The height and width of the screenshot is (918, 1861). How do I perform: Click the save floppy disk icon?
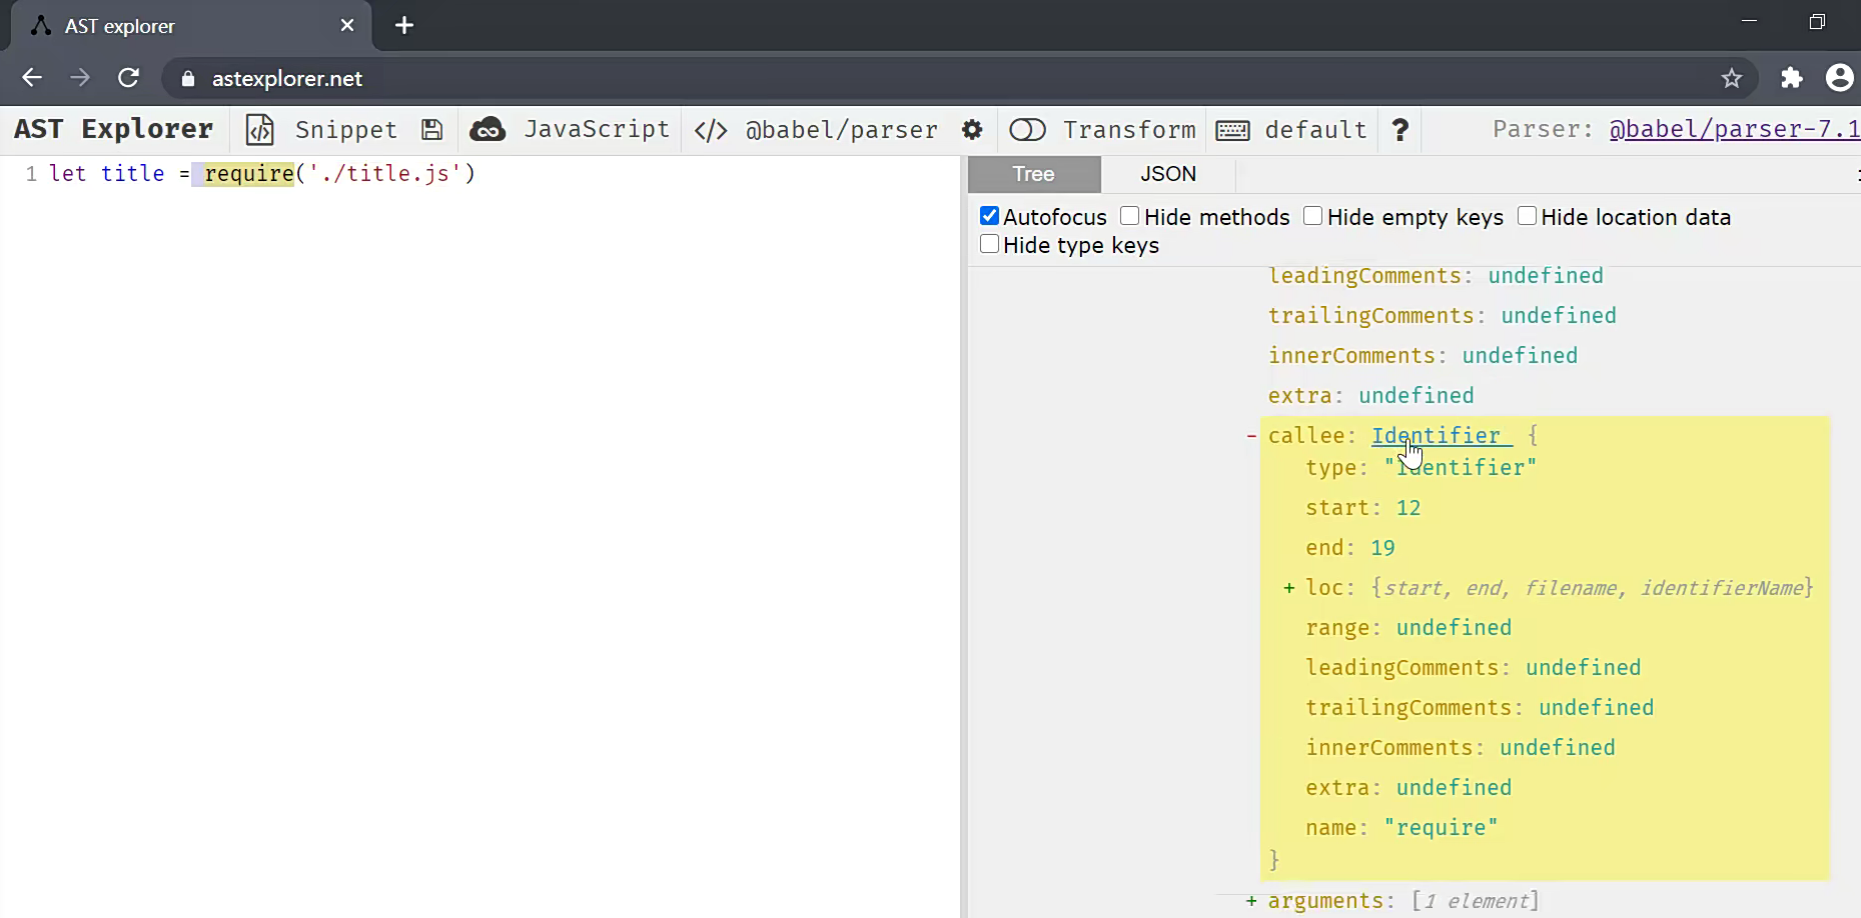[432, 130]
